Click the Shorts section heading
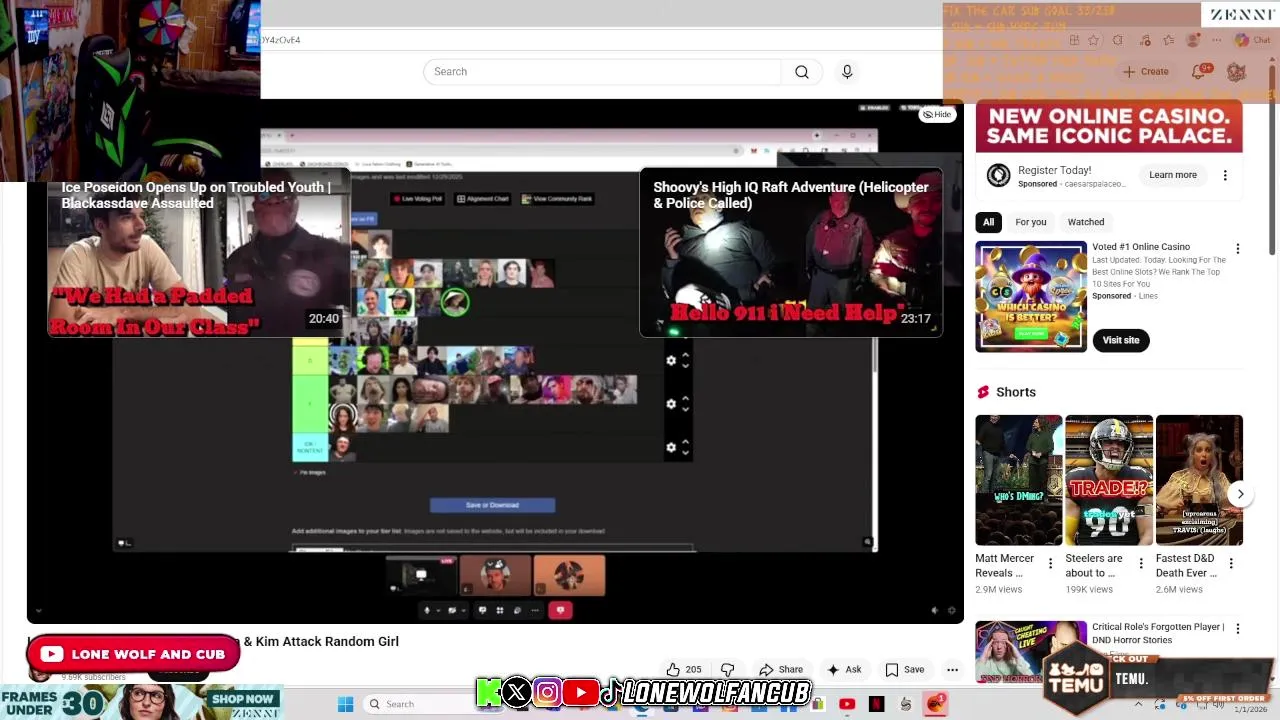The height and width of the screenshot is (720, 1280). coord(1016,392)
